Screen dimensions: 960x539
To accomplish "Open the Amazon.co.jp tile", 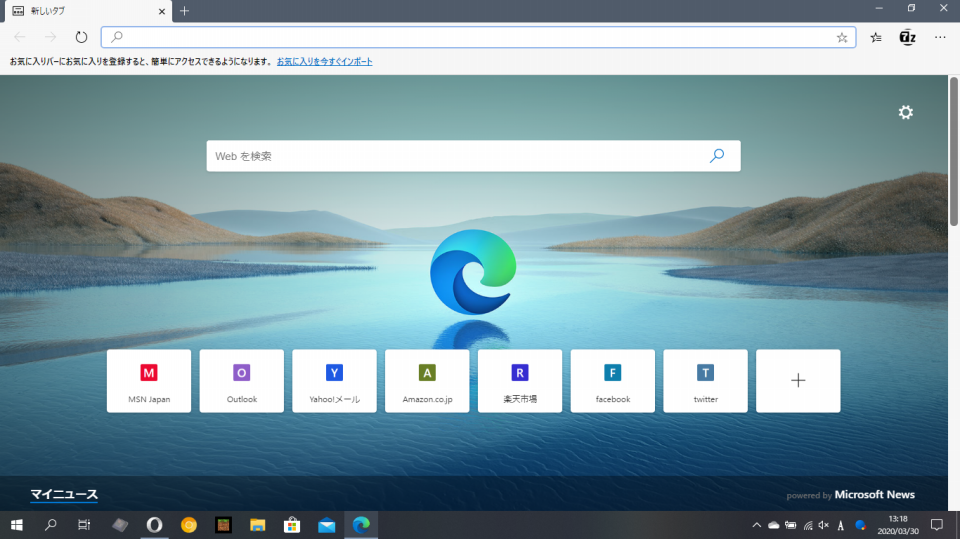I will pos(427,381).
